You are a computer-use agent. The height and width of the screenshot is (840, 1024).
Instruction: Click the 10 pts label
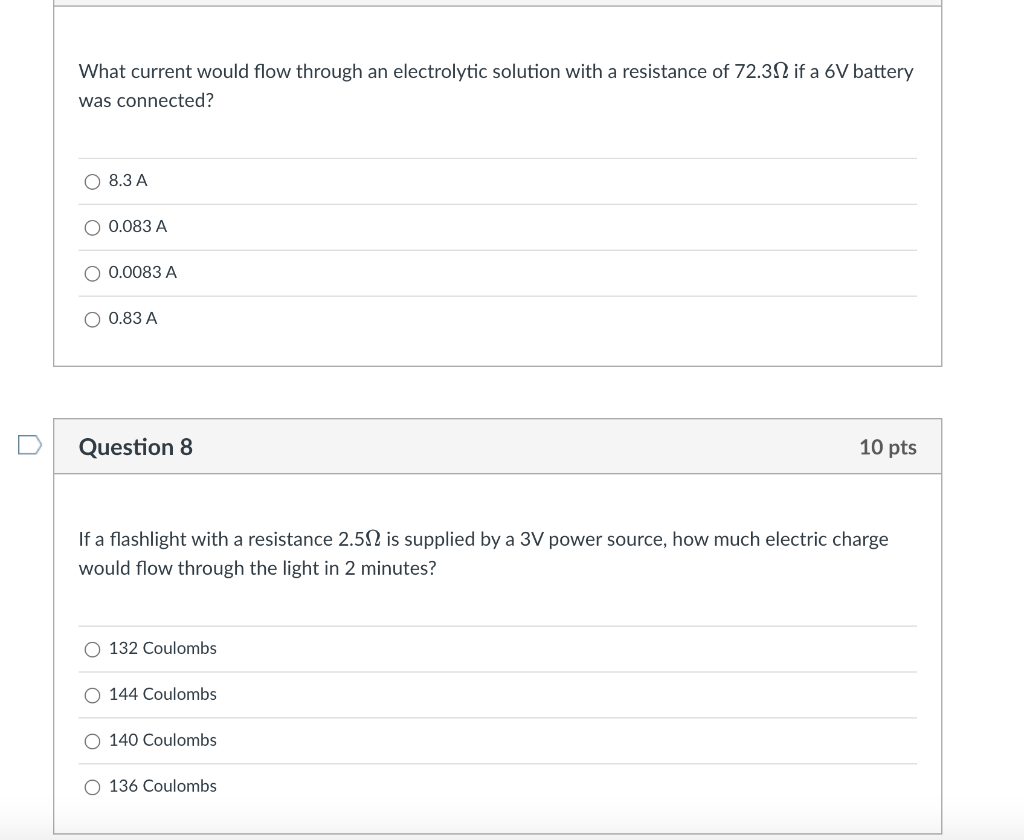pyautogui.click(x=887, y=447)
